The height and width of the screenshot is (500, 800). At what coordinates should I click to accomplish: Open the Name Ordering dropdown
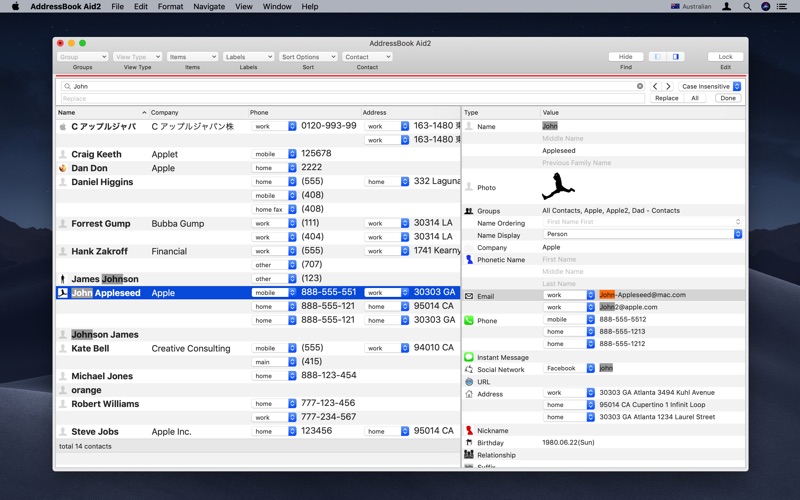point(642,222)
